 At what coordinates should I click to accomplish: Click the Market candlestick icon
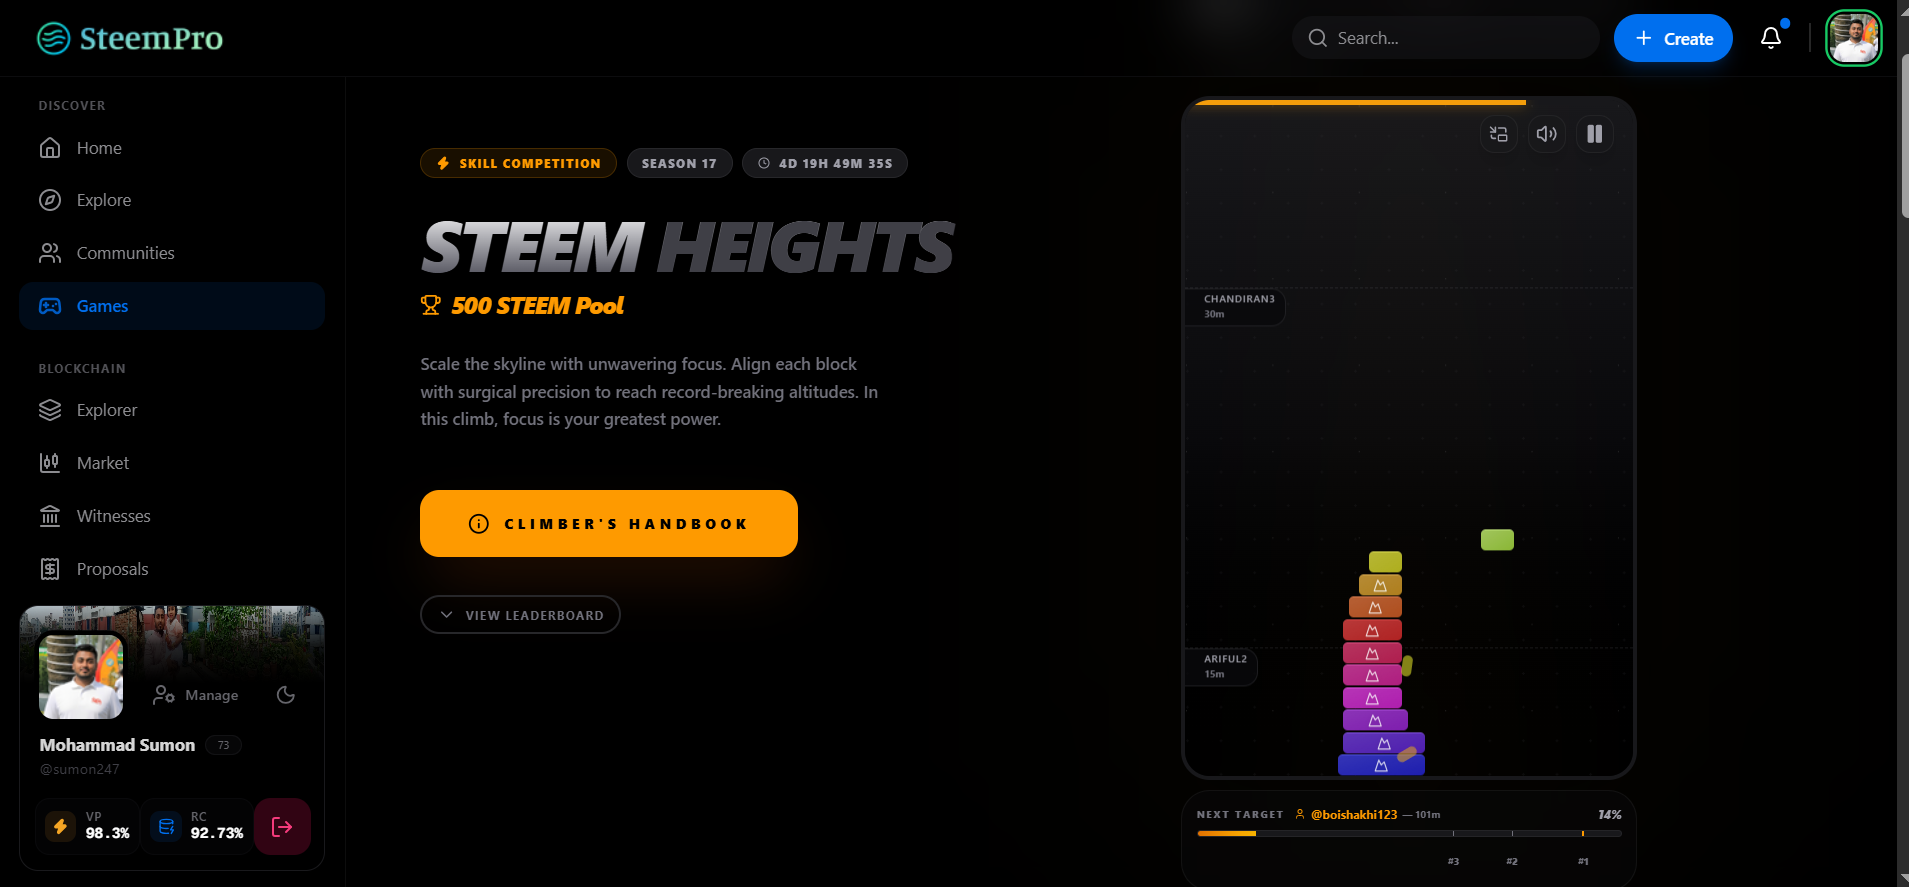[x=50, y=463]
